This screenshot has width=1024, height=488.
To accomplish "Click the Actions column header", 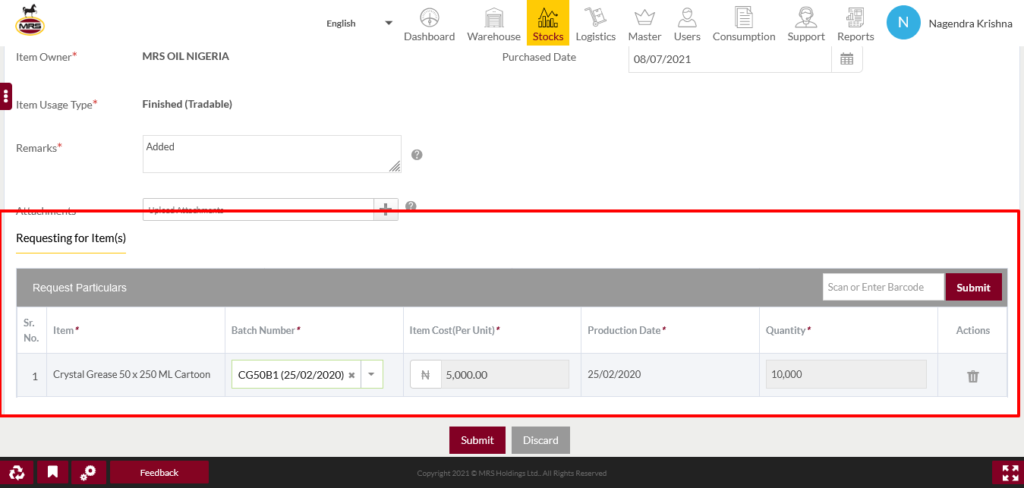I will pyautogui.click(x=973, y=330).
